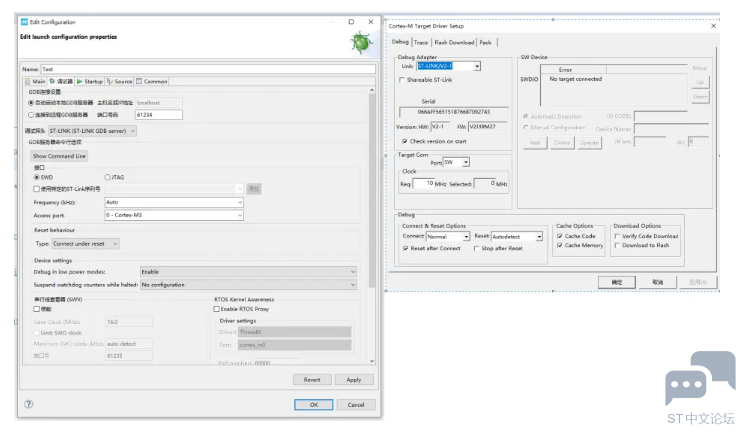Click the Show Command Line button
This screenshot has height=434, width=744.
pos(59,156)
